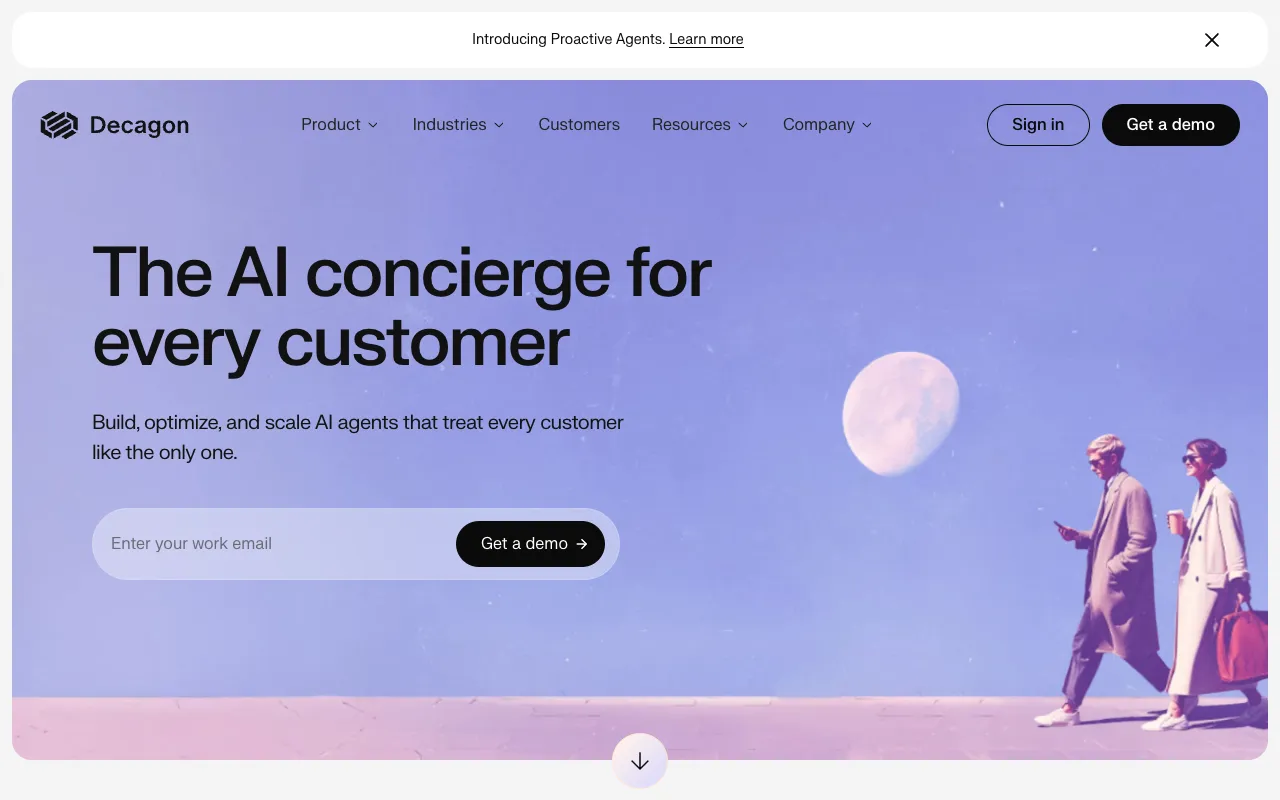The image size is (1280, 800).
Task: Expand the Product menu chevron
Action: pos(373,125)
